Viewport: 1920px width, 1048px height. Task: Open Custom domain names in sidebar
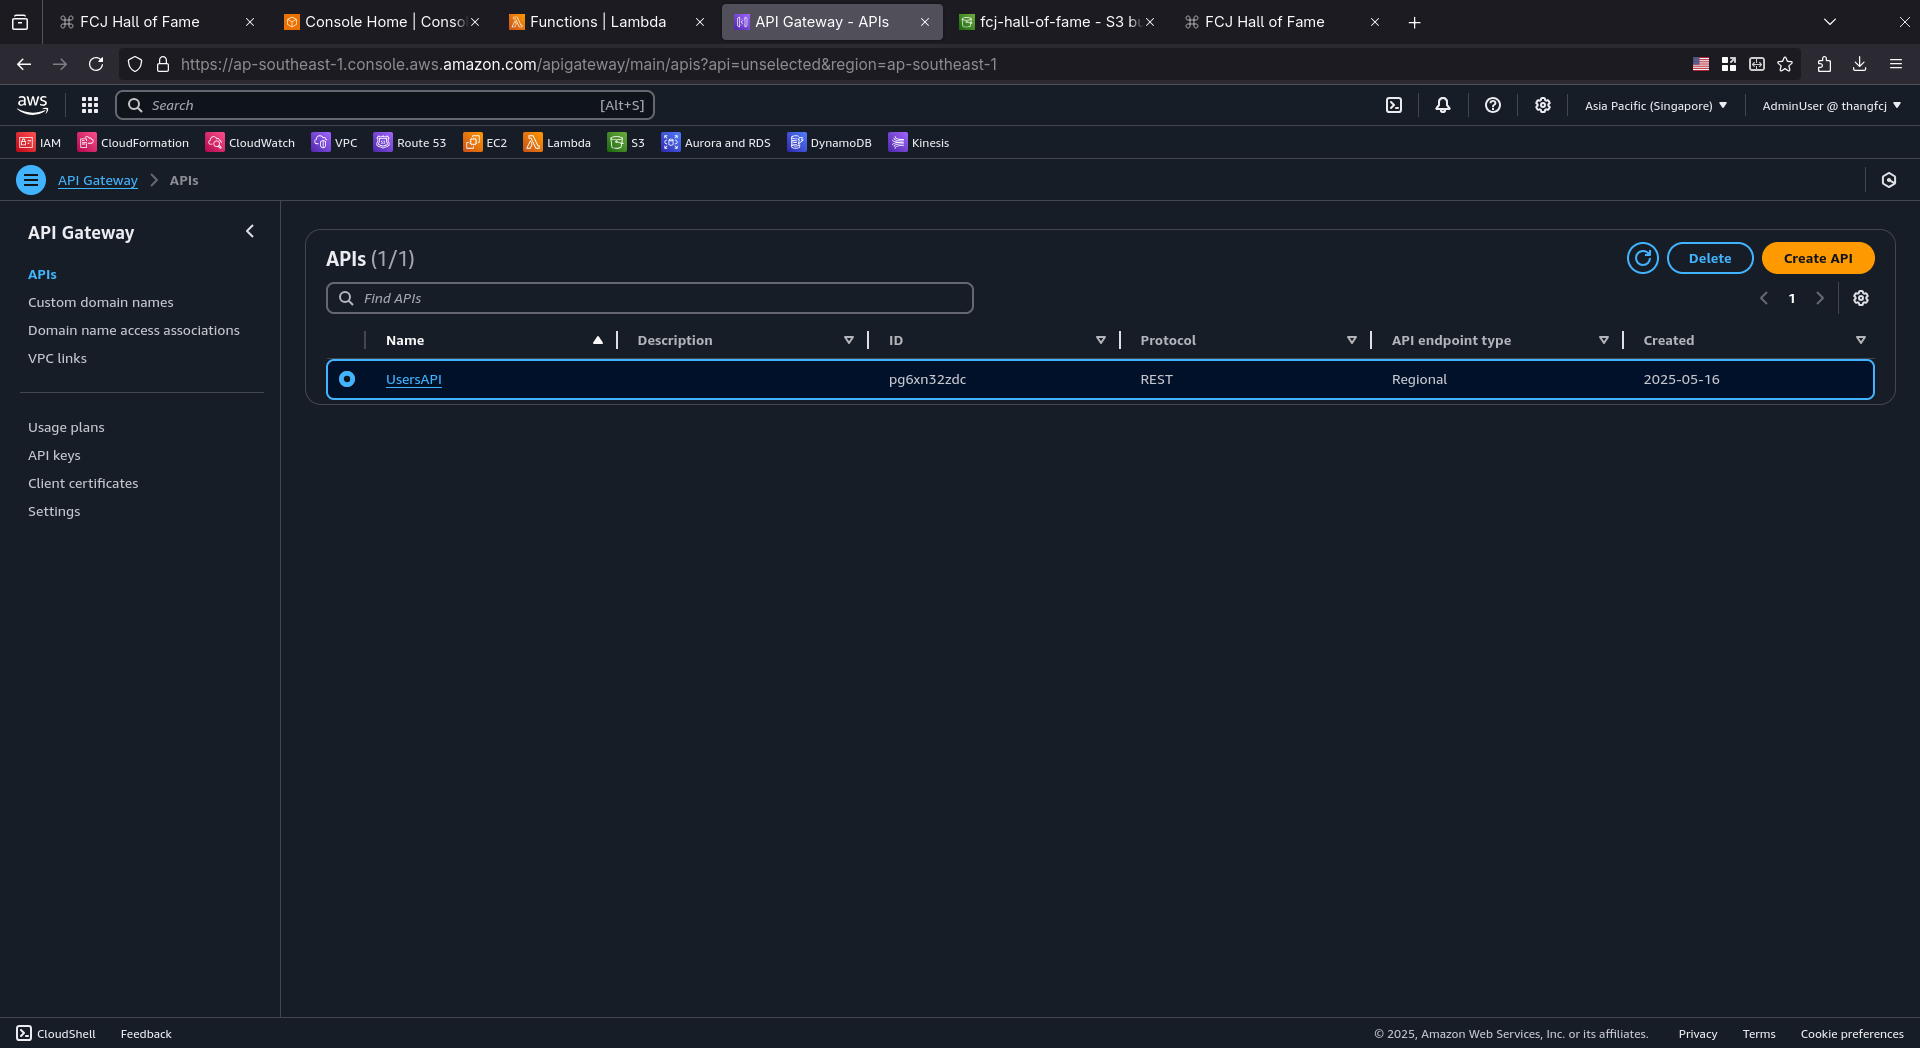[101, 302]
